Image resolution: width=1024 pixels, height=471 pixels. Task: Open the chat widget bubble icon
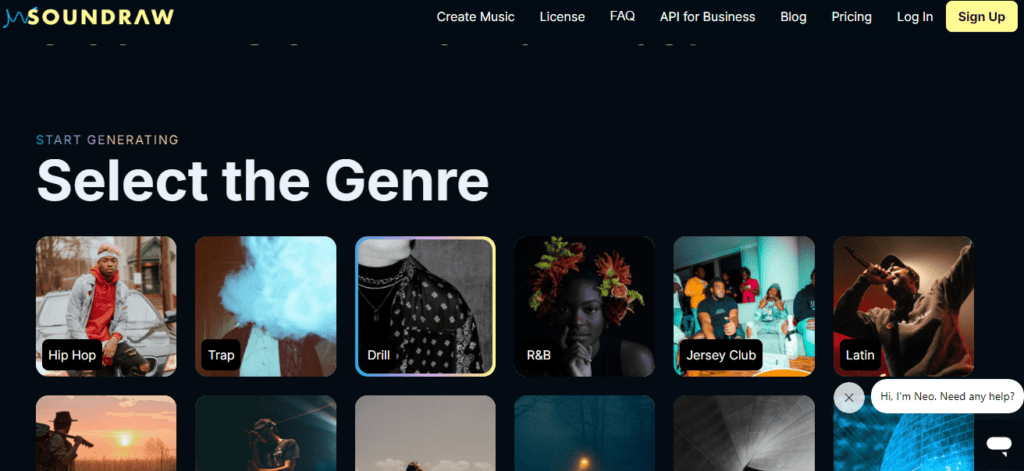(x=998, y=444)
